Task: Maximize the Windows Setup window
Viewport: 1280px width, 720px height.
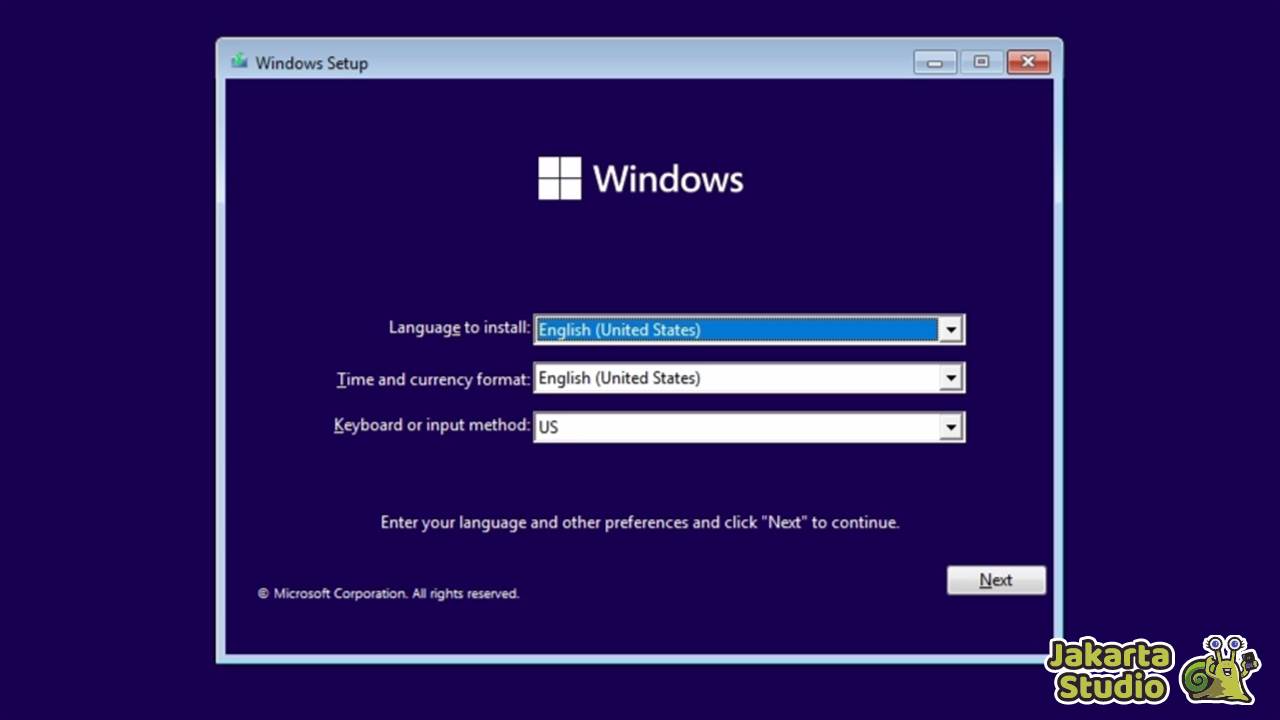Action: (x=982, y=62)
